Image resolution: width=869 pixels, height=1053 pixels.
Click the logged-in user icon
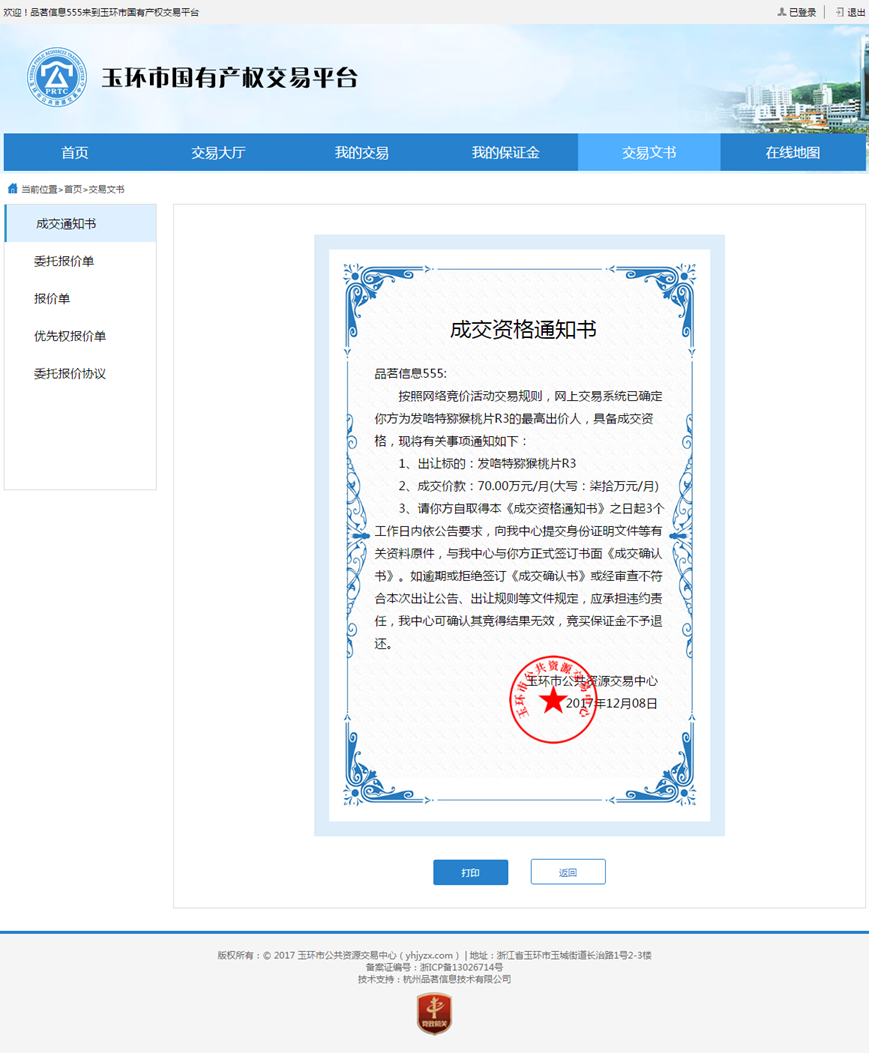tap(782, 12)
